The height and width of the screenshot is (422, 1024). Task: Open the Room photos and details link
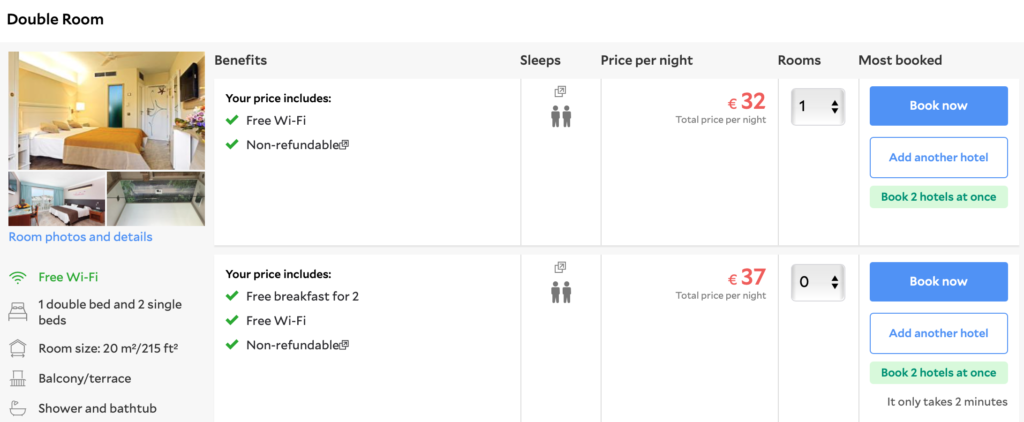[x=81, y=237]
